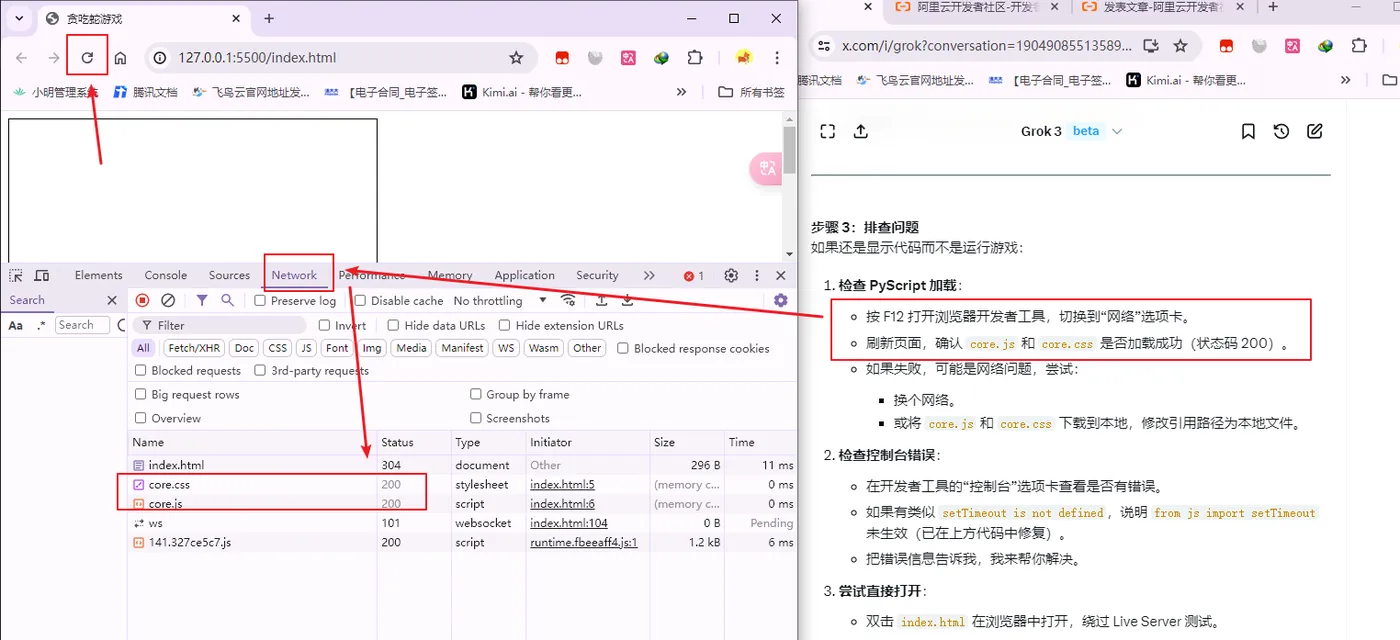Check Blocked response cookies
Image resolution: width=1400 pixels, height=640 pixels.
[x=623, y=348]
